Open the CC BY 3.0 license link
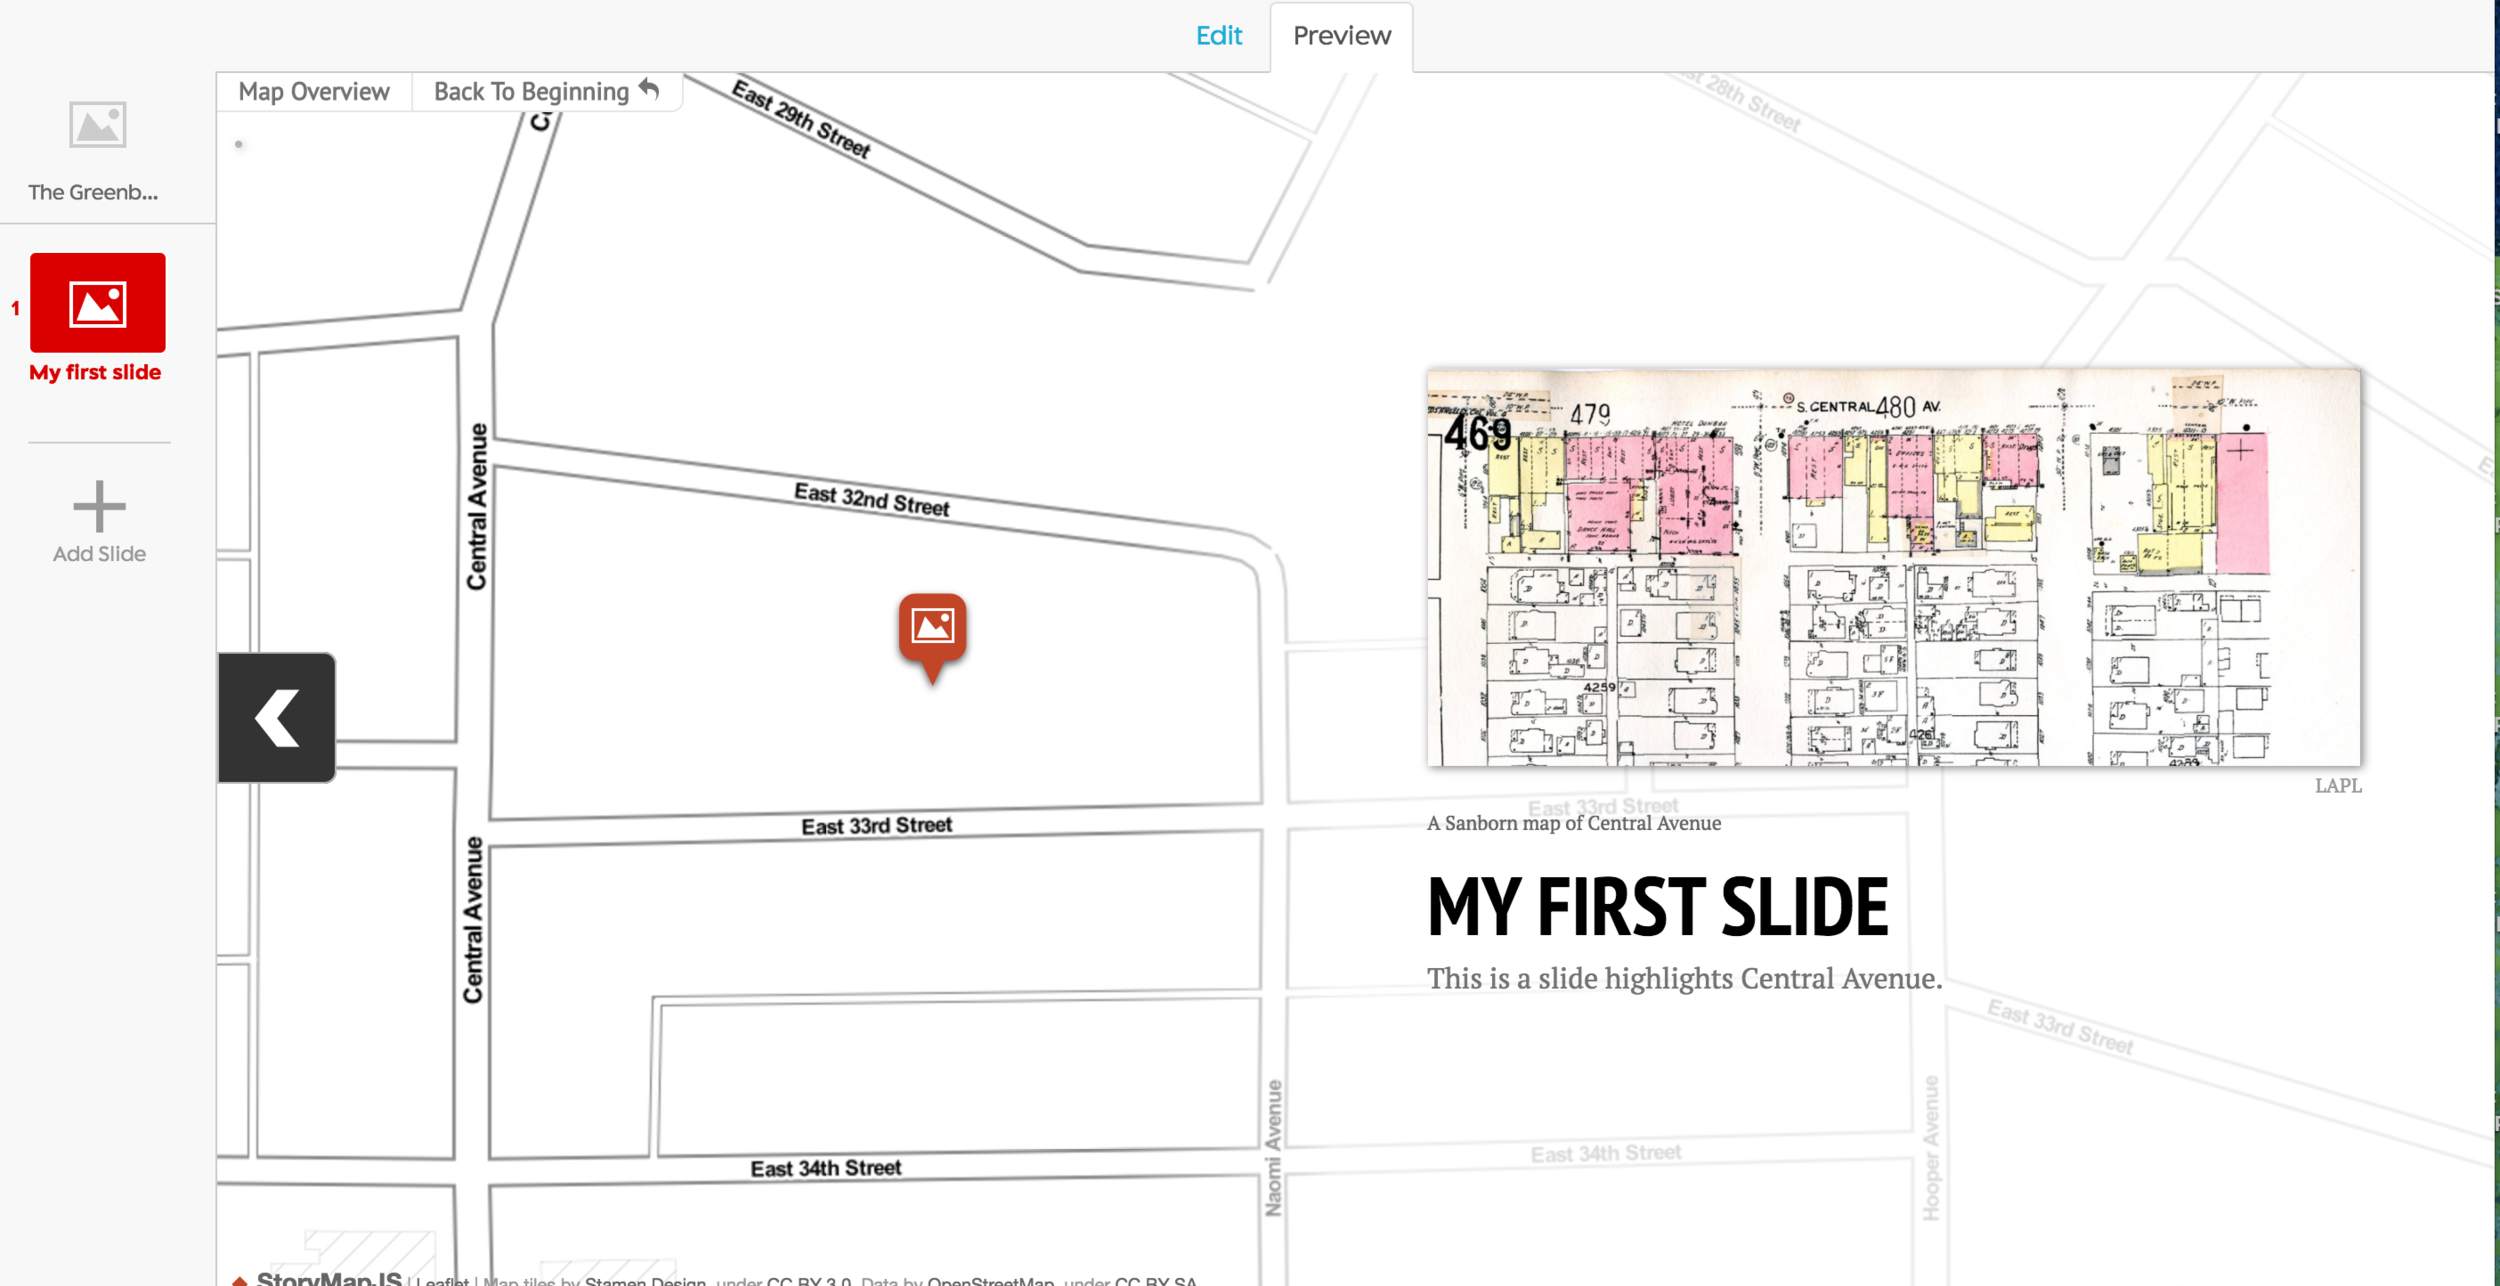 [808, 1281]
